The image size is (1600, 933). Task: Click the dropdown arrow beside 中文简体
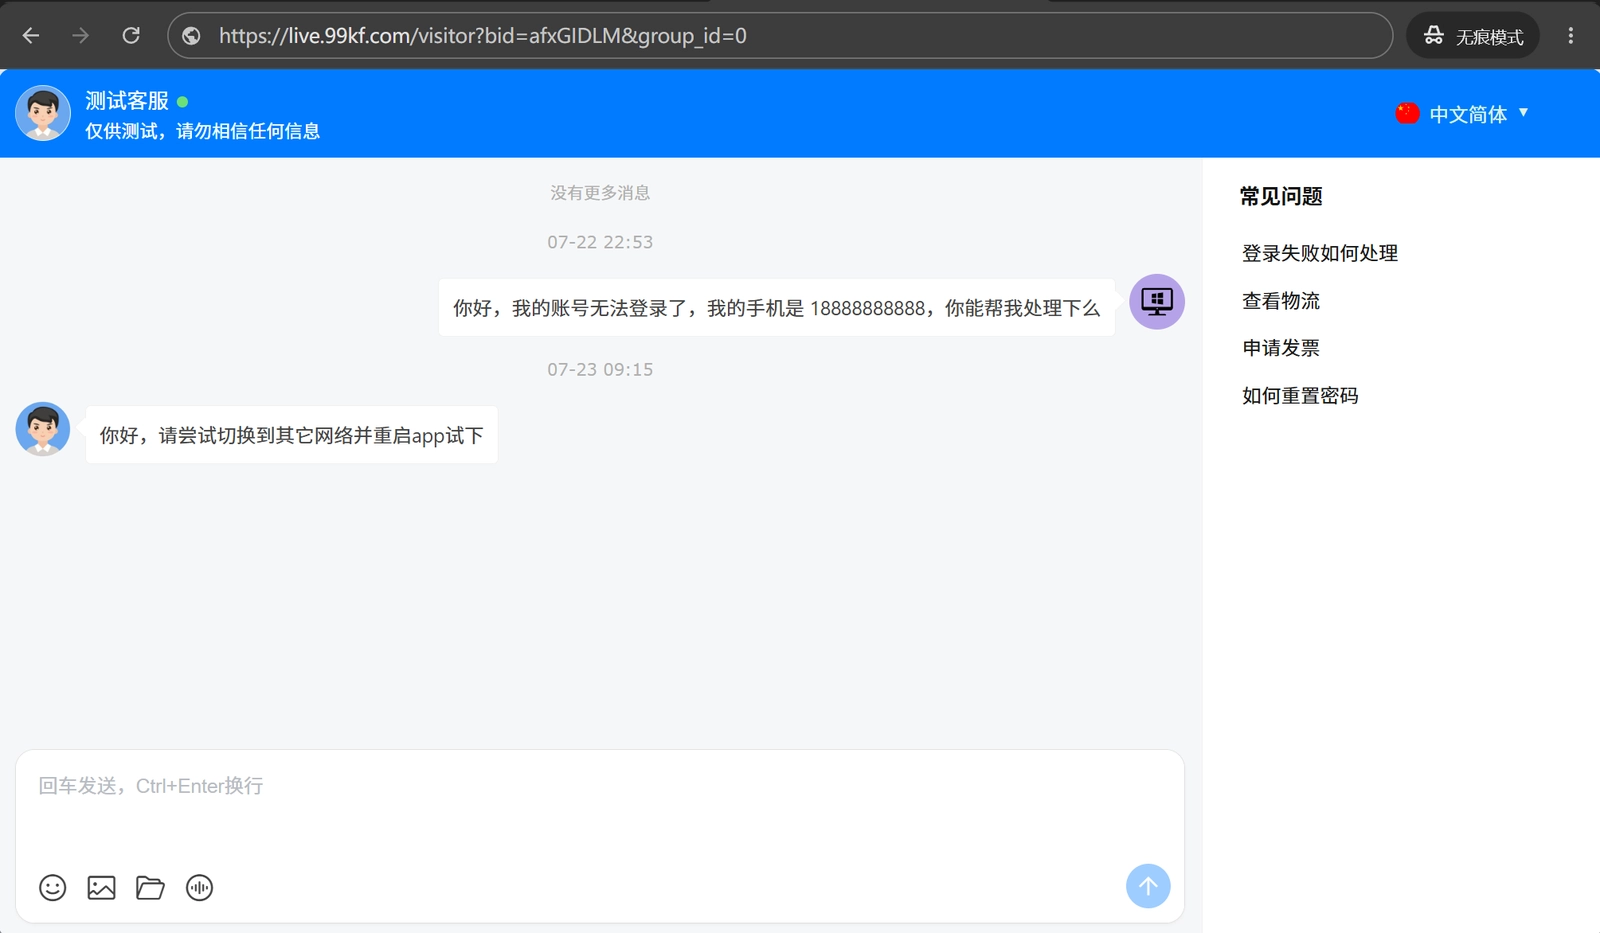1524,113
